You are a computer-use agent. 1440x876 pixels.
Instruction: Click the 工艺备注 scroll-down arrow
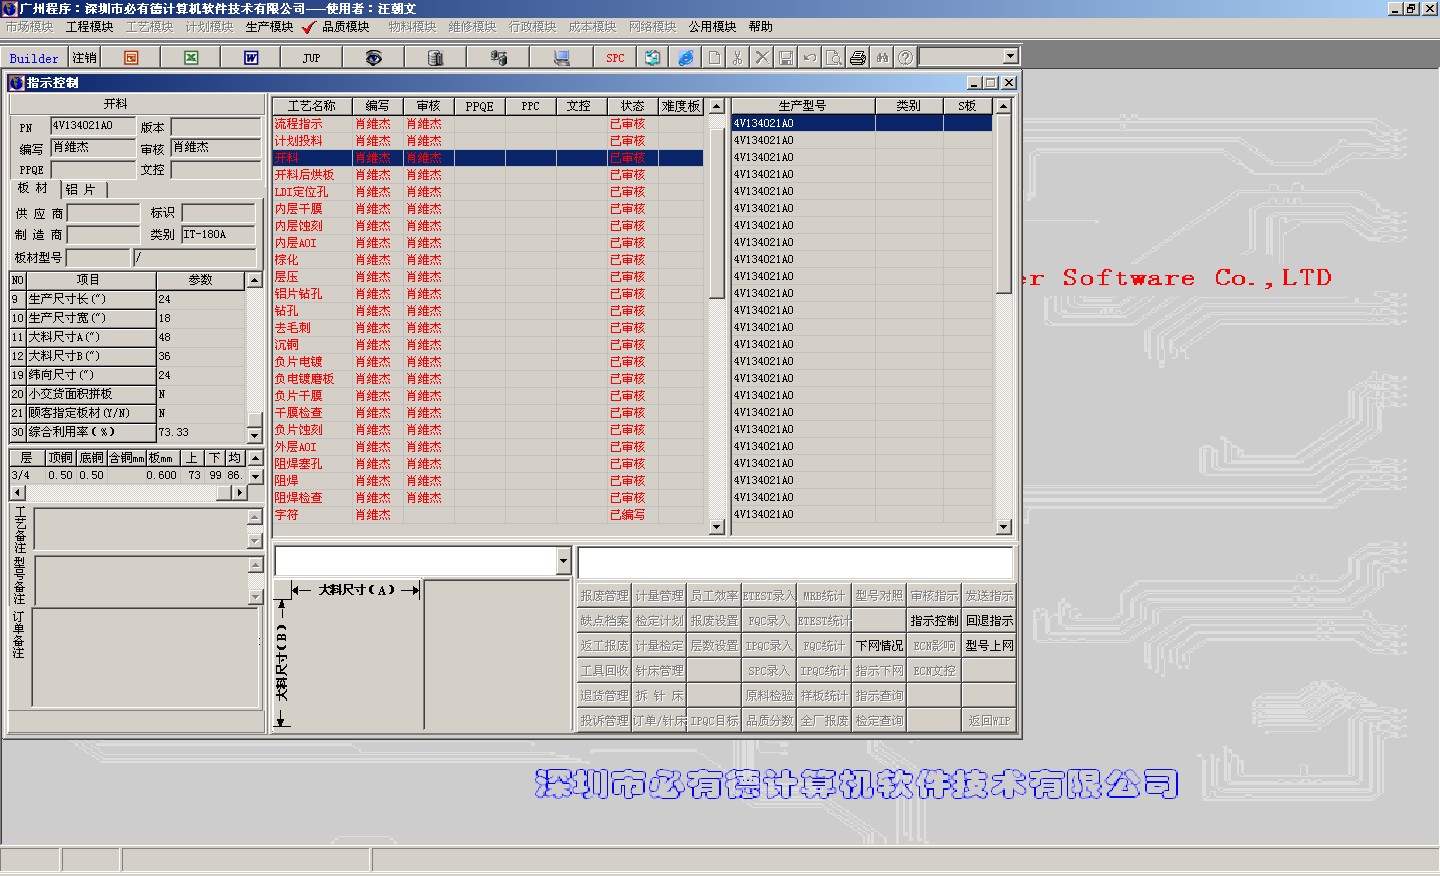254,541
